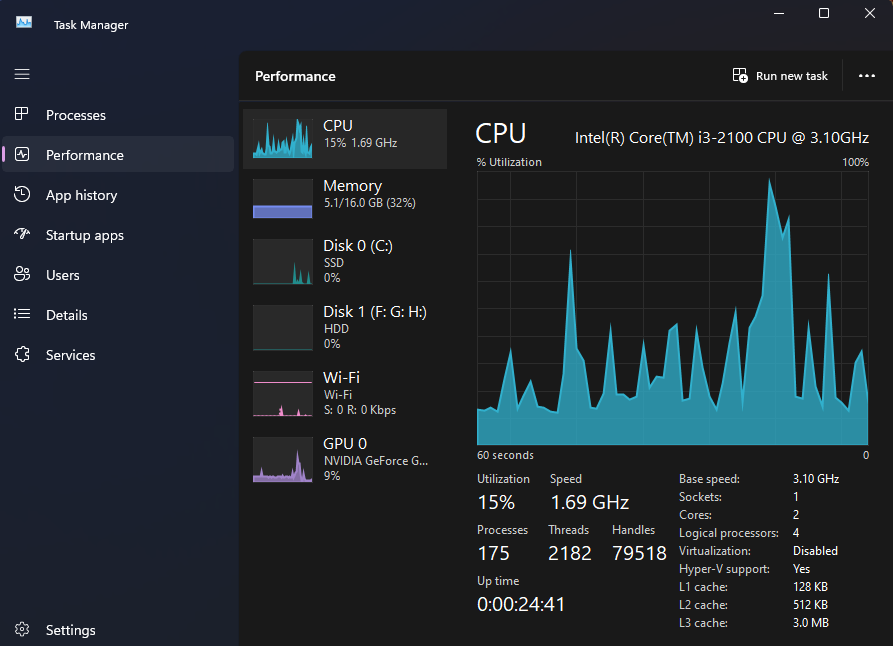
Task: Open Settings label in the sidebar
Action: [71, 630]
